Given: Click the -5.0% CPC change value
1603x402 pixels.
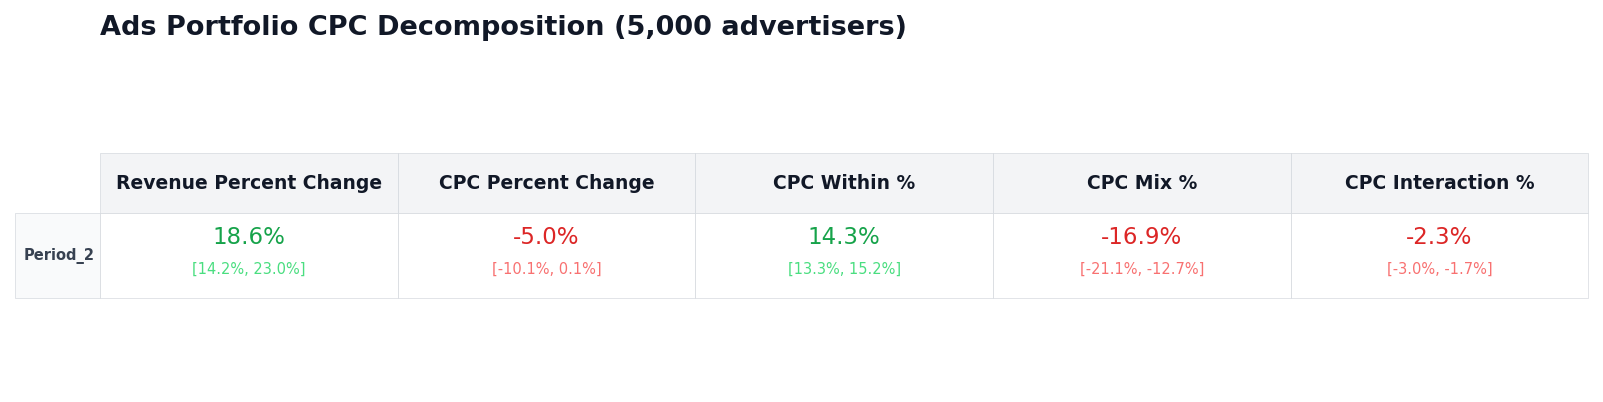Looking at the screenshot, I should 546,237.
